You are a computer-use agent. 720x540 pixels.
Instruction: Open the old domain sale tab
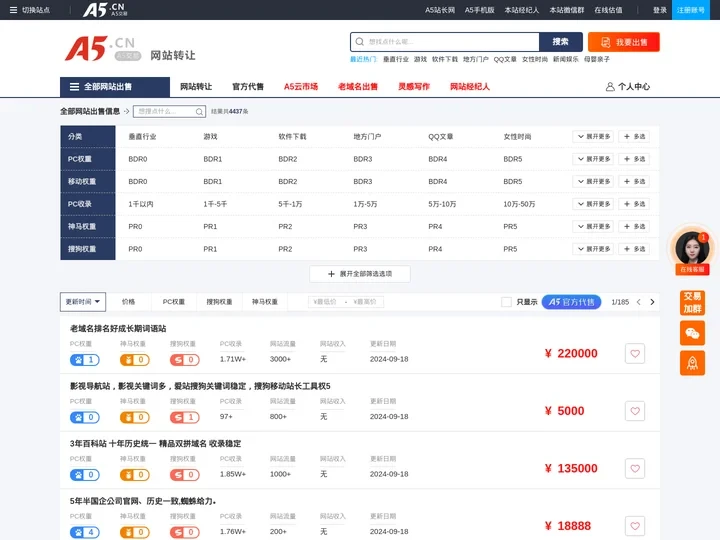pos(358,87)
